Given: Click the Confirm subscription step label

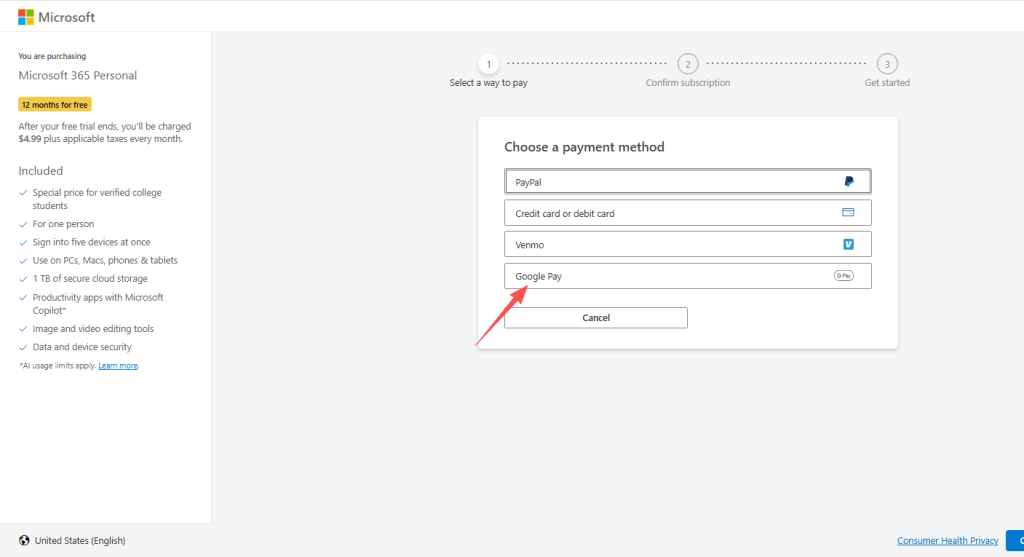Looking at the screenshot, I should click(x=688, y=83).
